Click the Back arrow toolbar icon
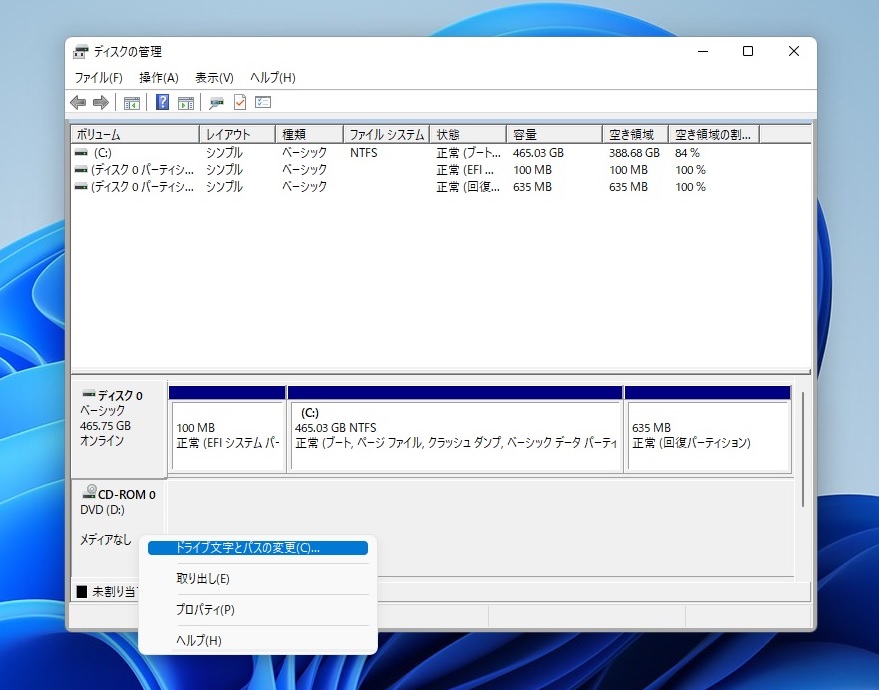This screenshot has height=690, width=879. [78, 103]
